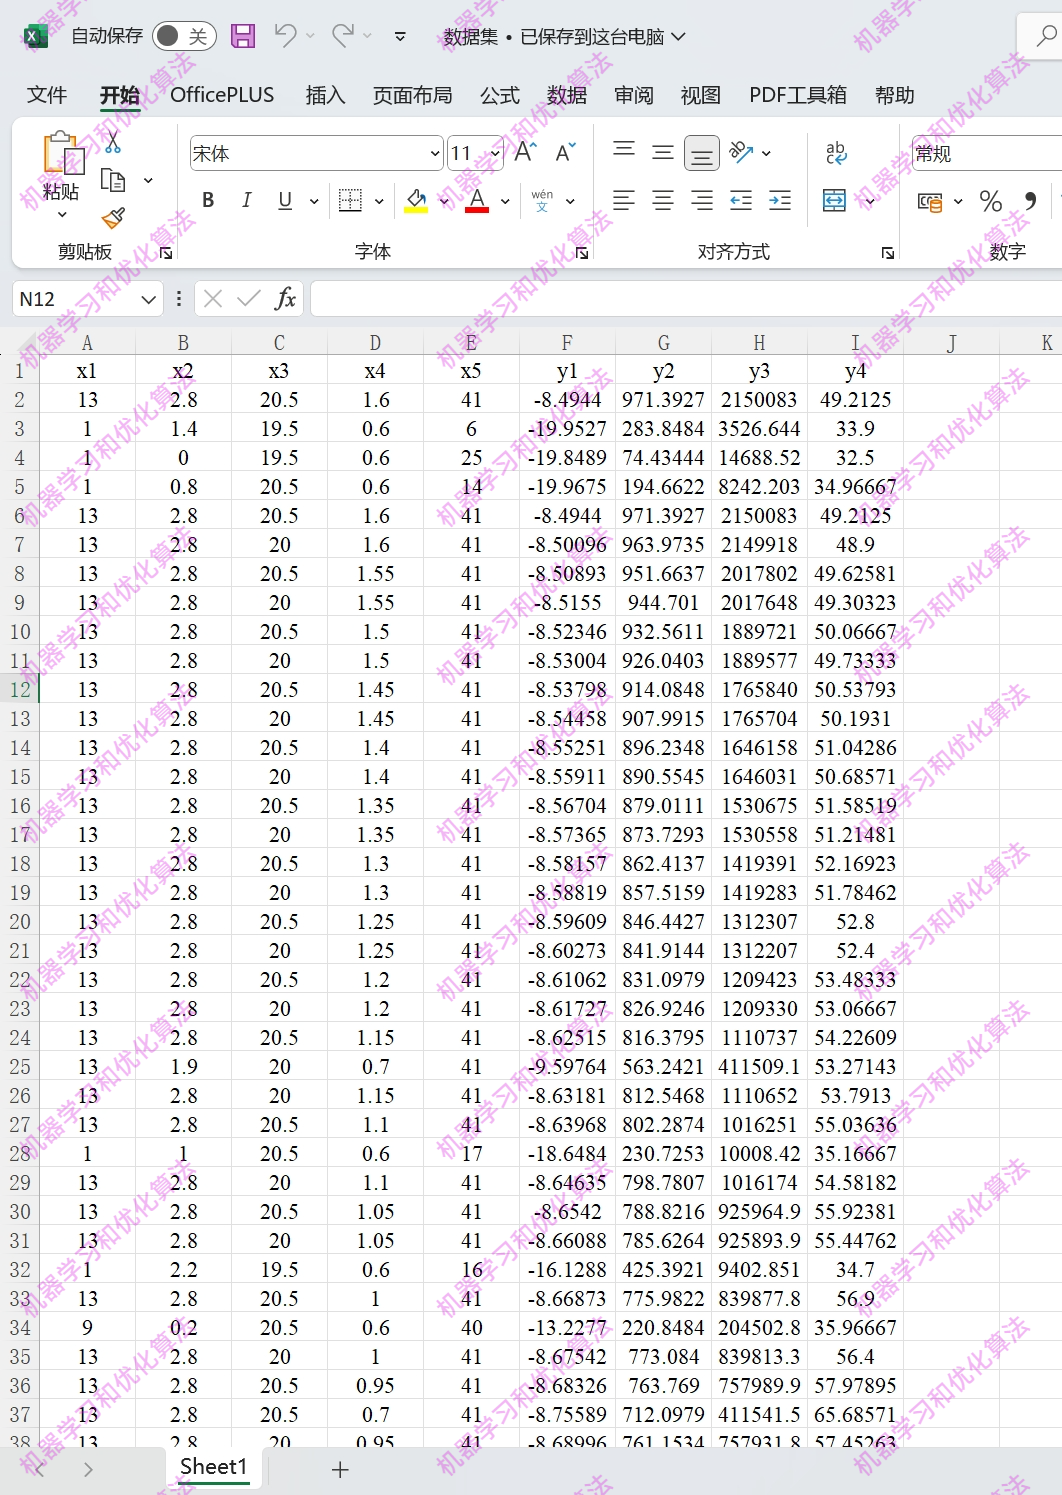Expand the Paste options arrow
Screen dimensions: 1062x1495
click(62, 215)
